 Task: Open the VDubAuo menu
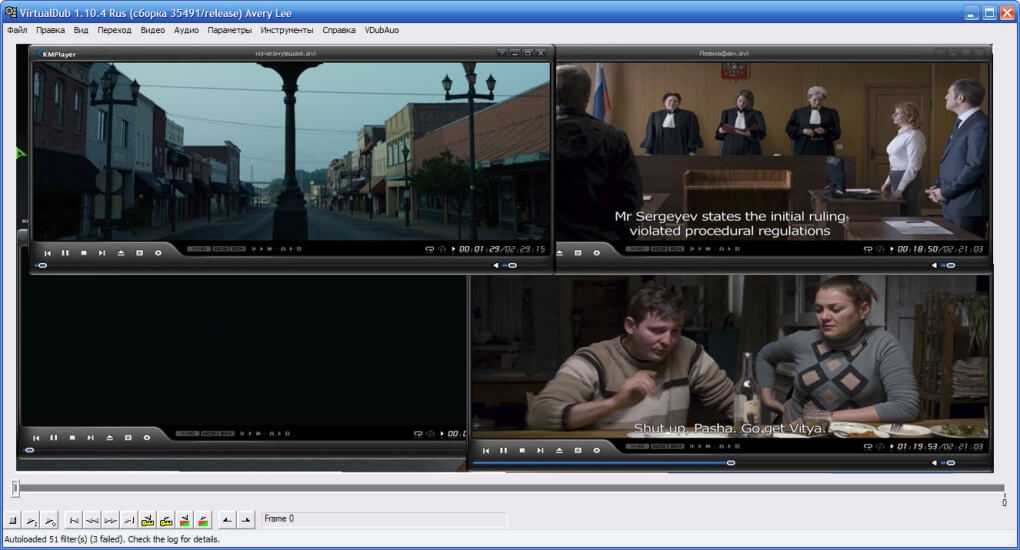(x=382, y=30)
